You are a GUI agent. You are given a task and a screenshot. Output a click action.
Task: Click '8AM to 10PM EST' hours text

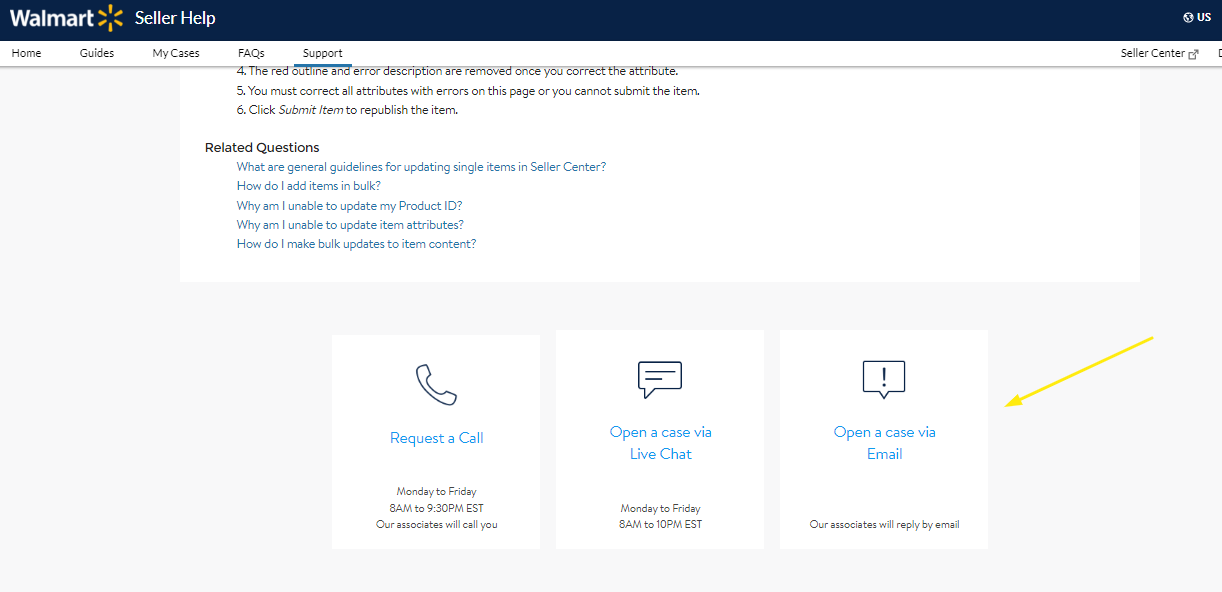(x=660, y=524)
